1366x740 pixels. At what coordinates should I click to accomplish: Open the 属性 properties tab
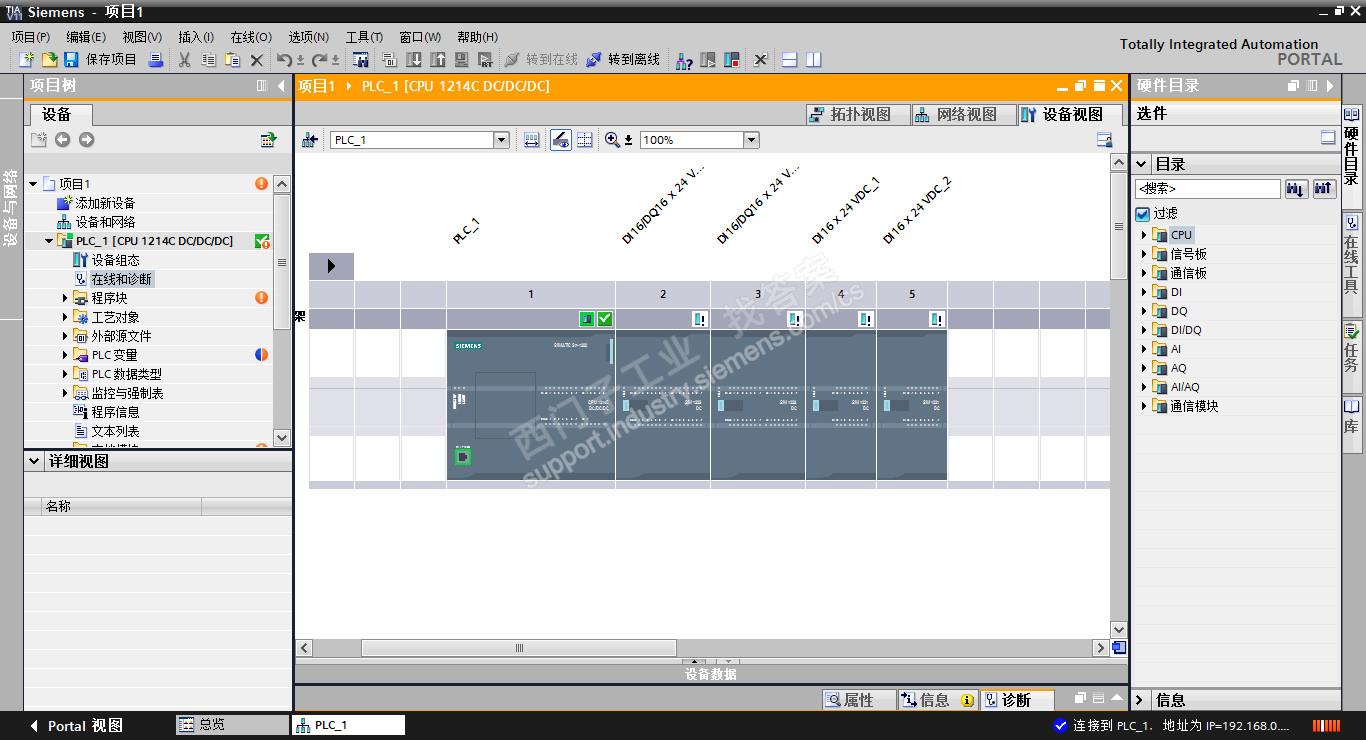[x=858, y=700]
